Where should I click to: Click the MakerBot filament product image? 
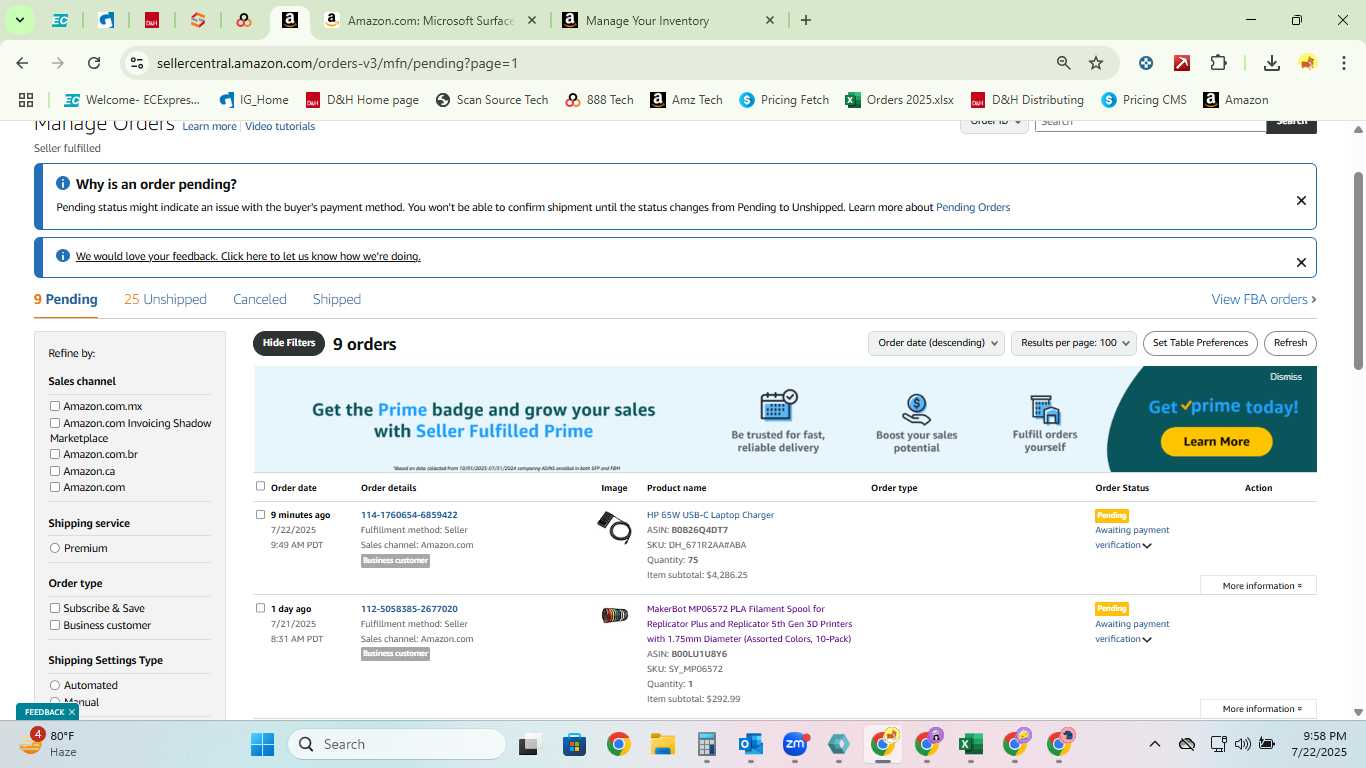coord(614,615)
